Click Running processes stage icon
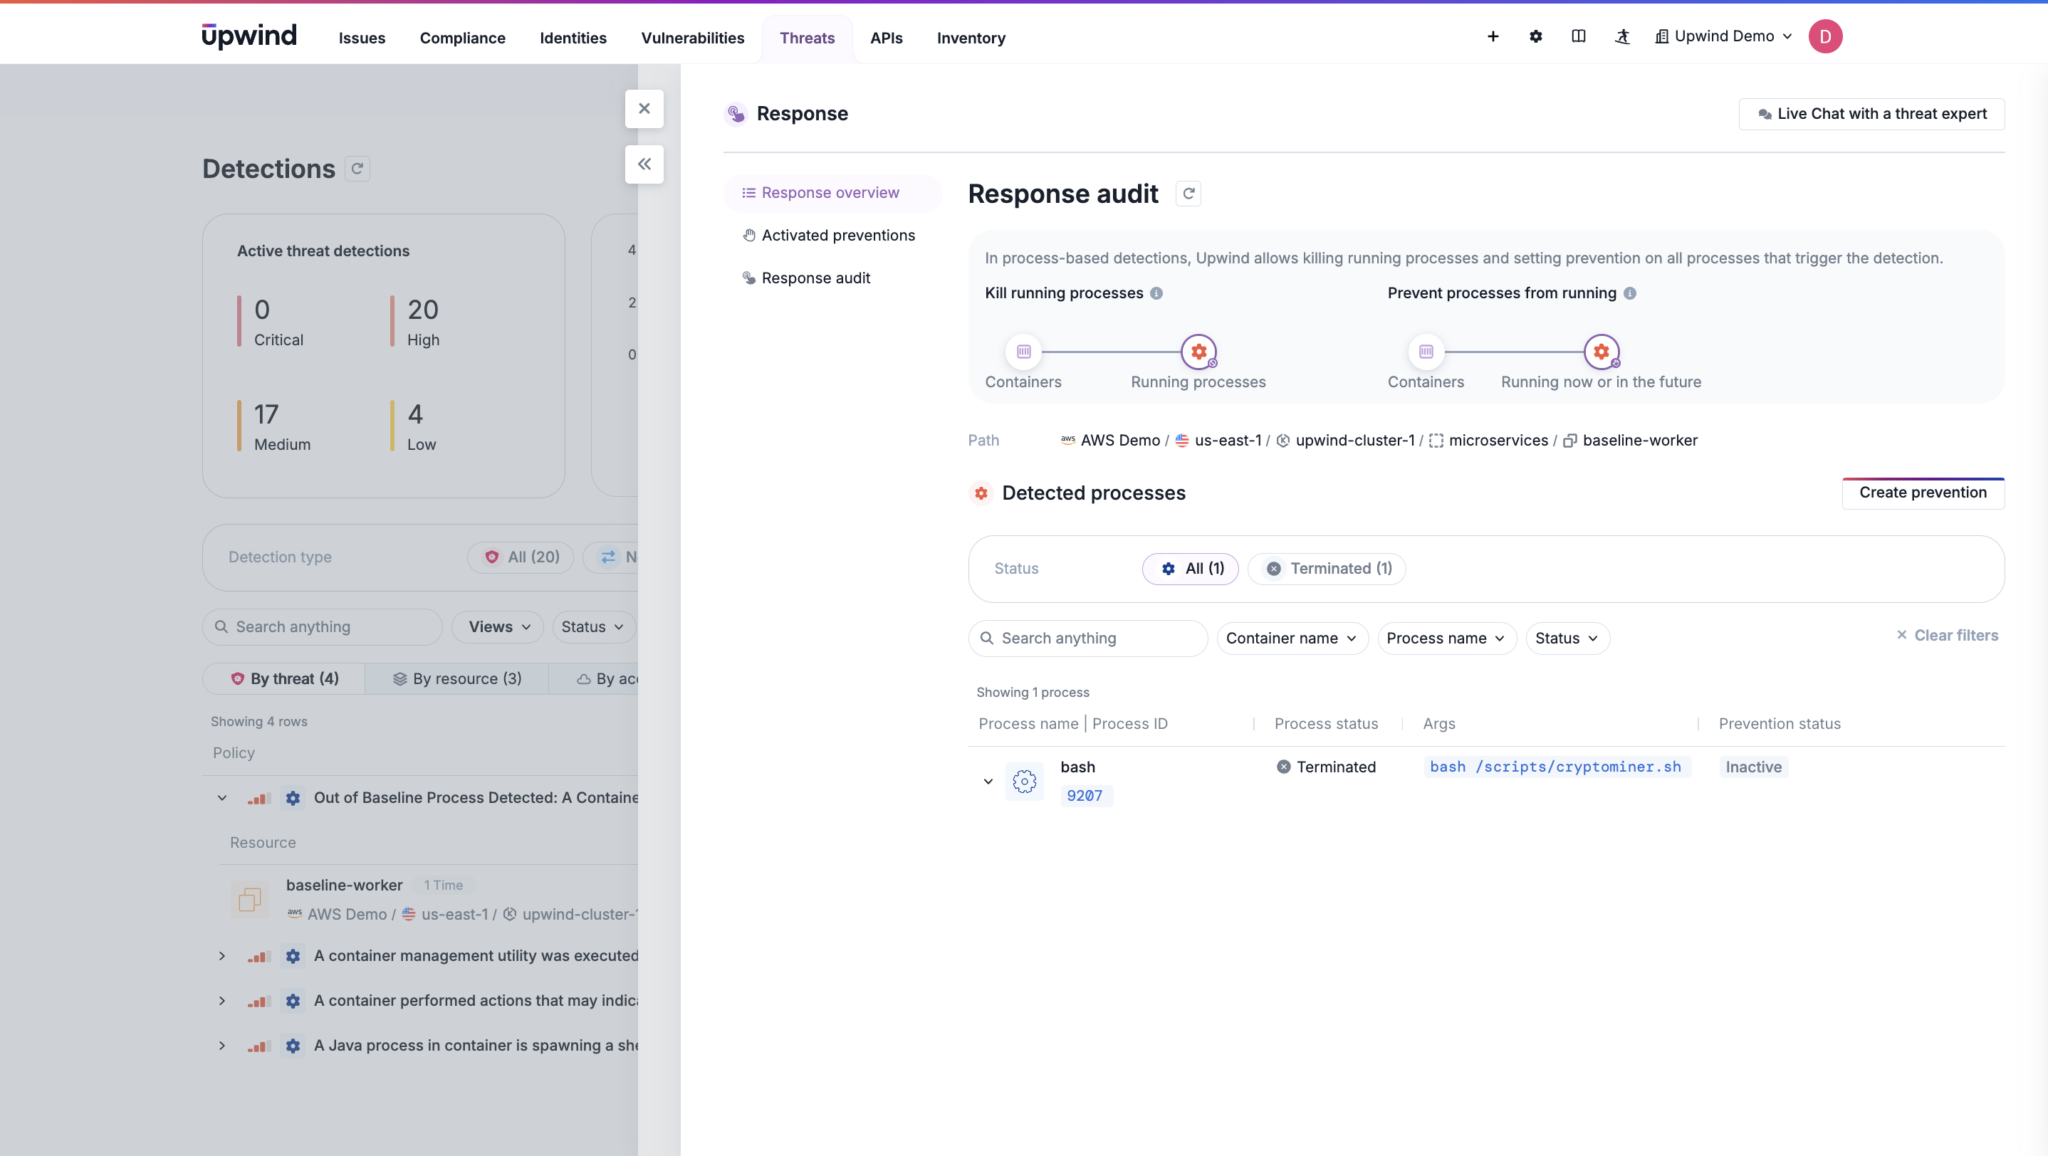 (x=1198, y=352)
